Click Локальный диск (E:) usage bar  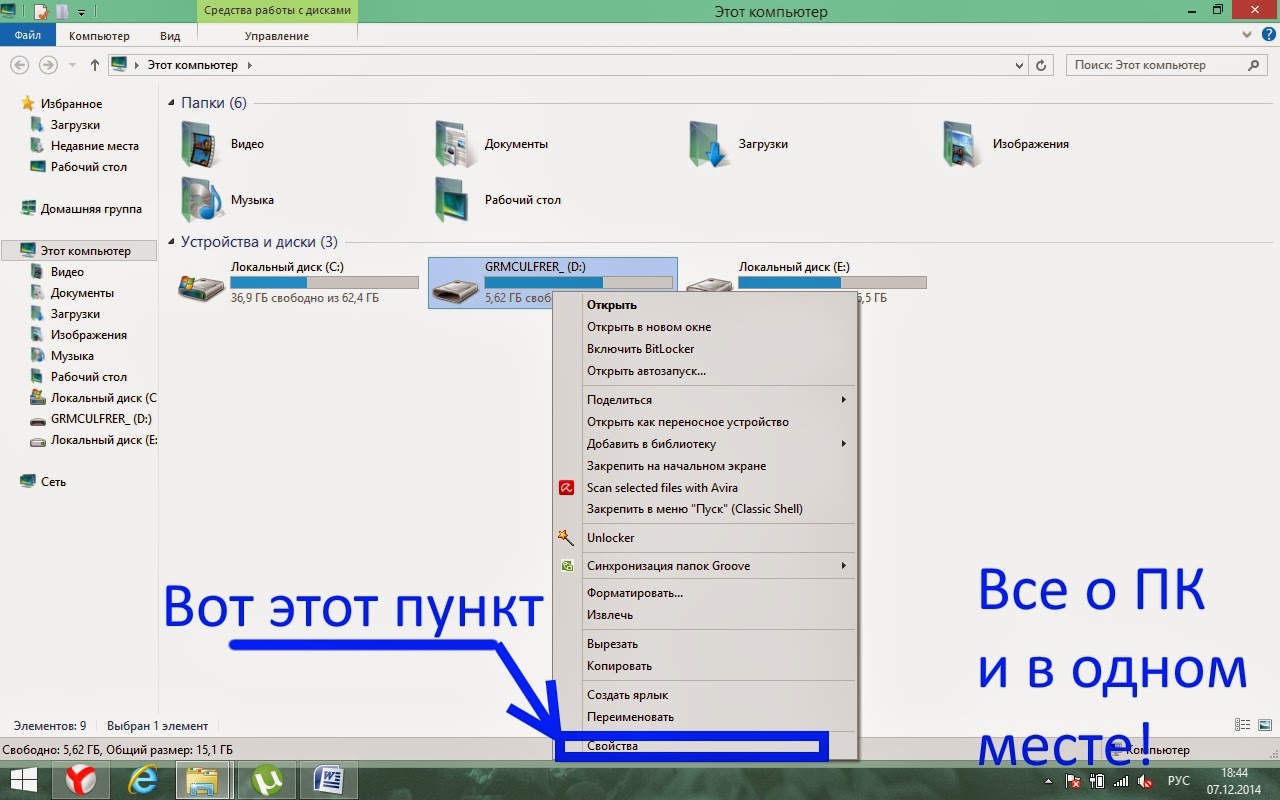click(x=832, y=283)
